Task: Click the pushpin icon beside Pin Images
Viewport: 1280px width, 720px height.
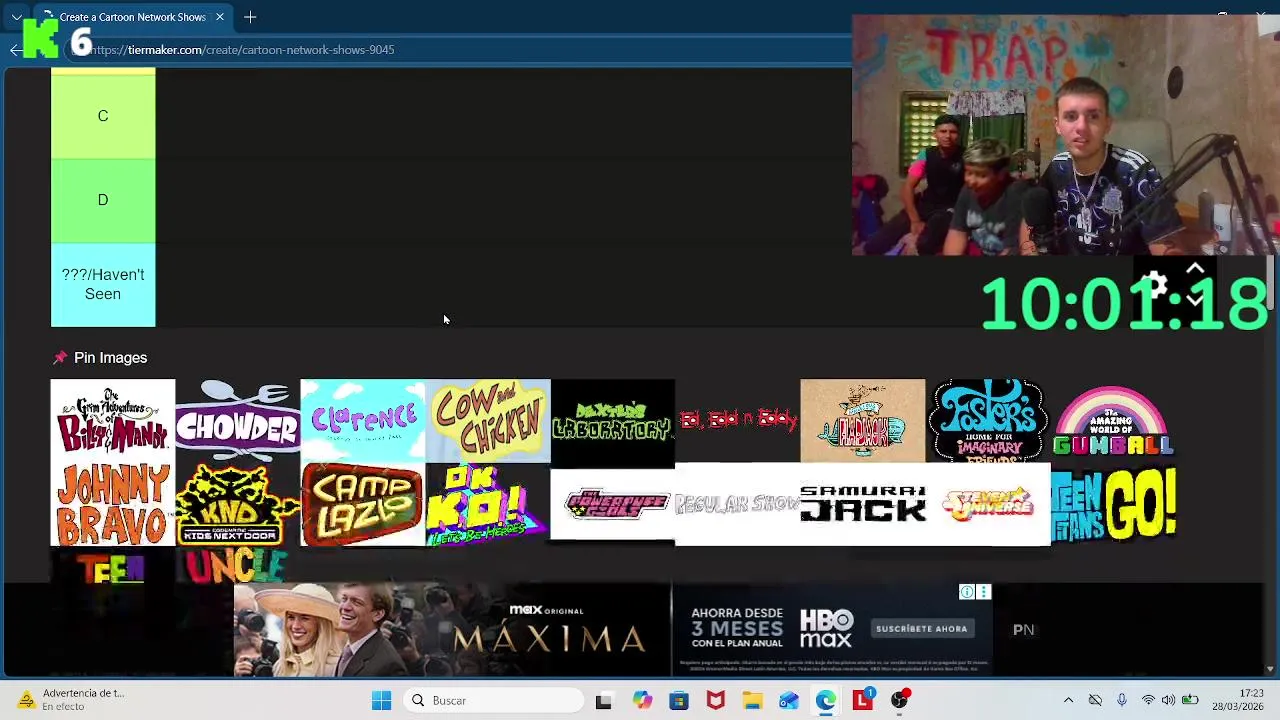Action: (60, 358)
